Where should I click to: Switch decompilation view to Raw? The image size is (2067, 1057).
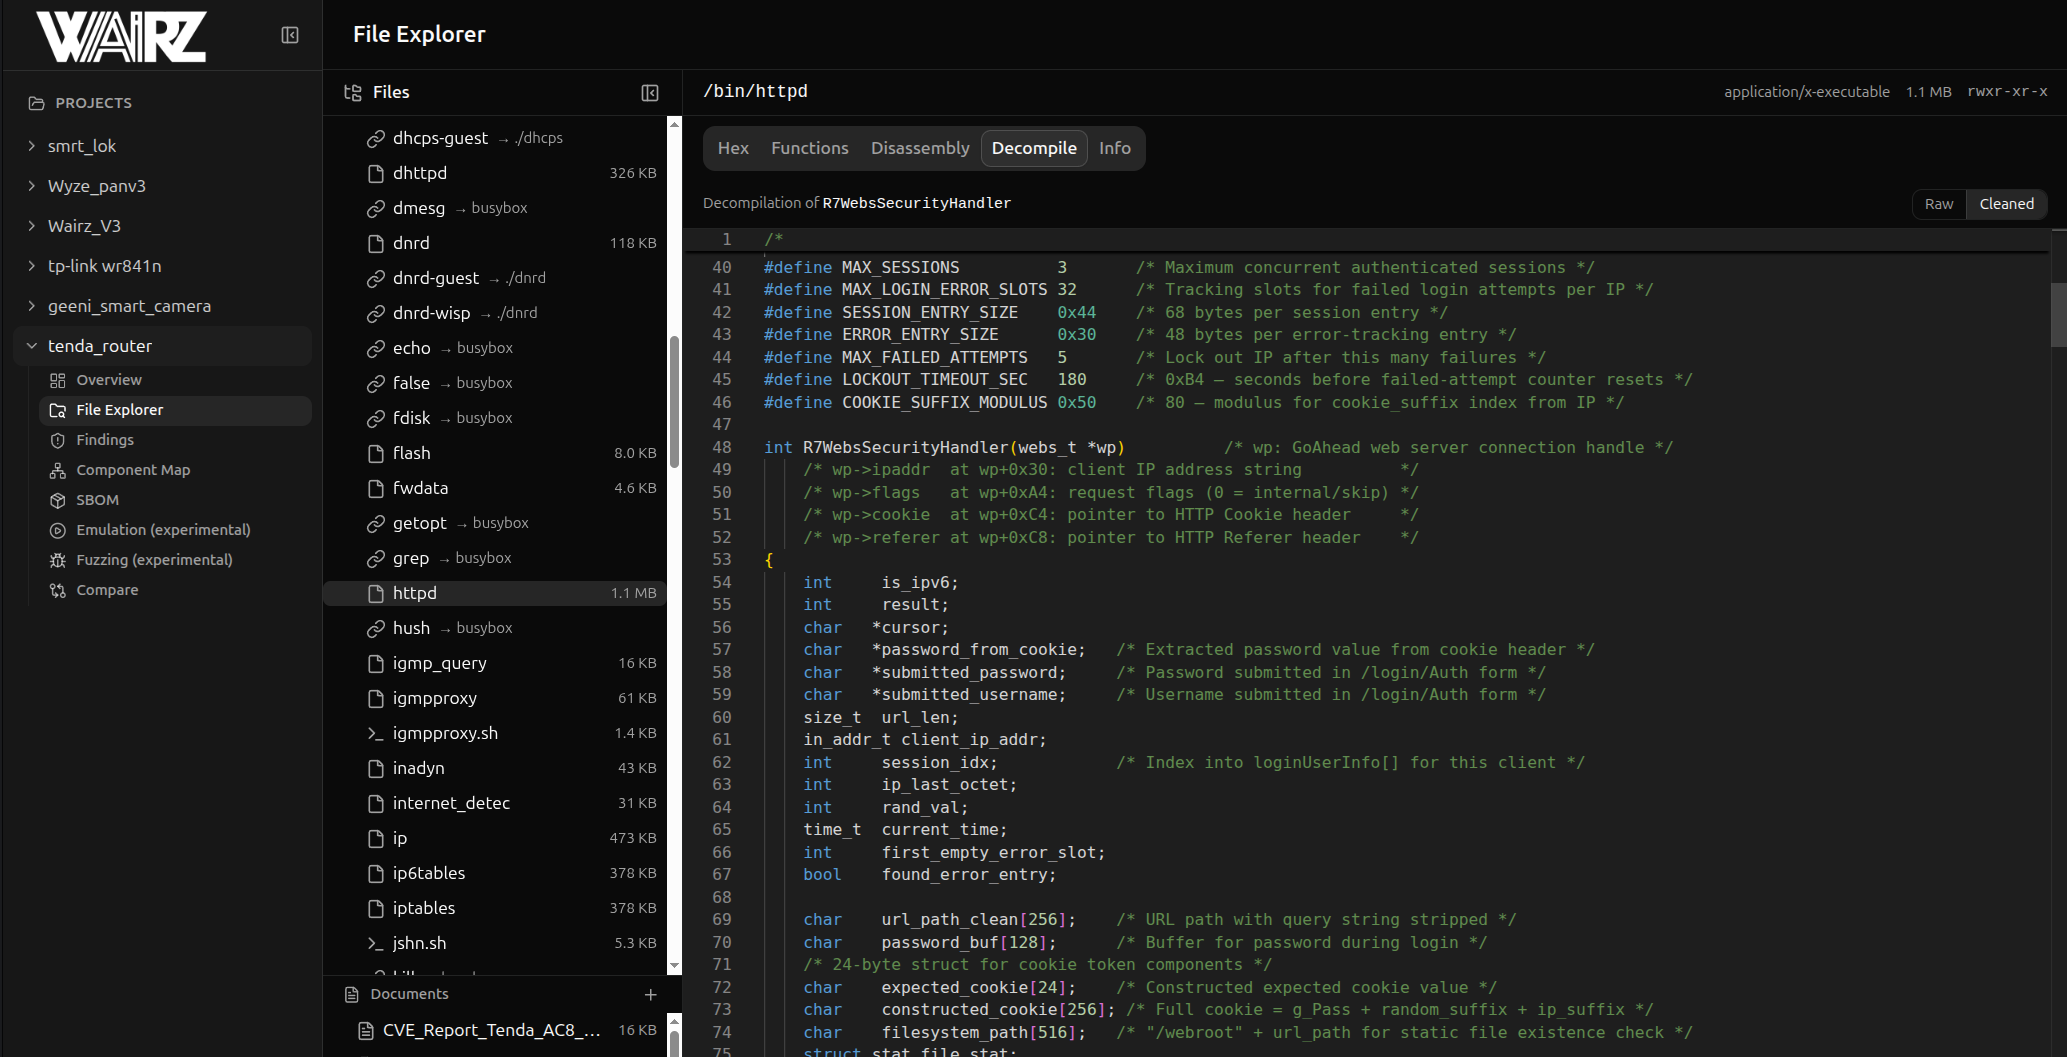[1938, 204]
